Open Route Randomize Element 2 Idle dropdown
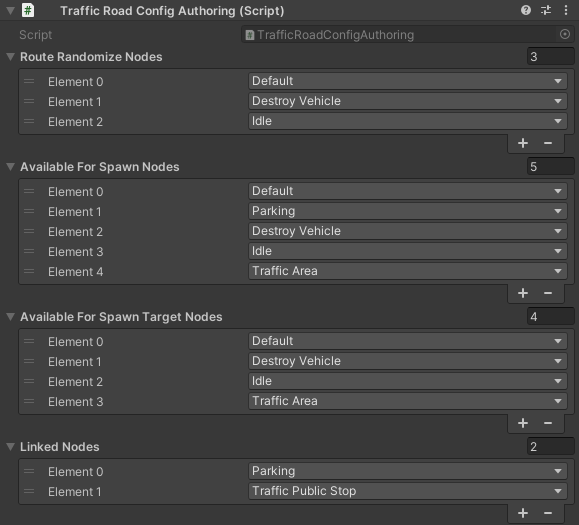Image resolution: width=579 pixels, height=525 pixels. (408, 121)
